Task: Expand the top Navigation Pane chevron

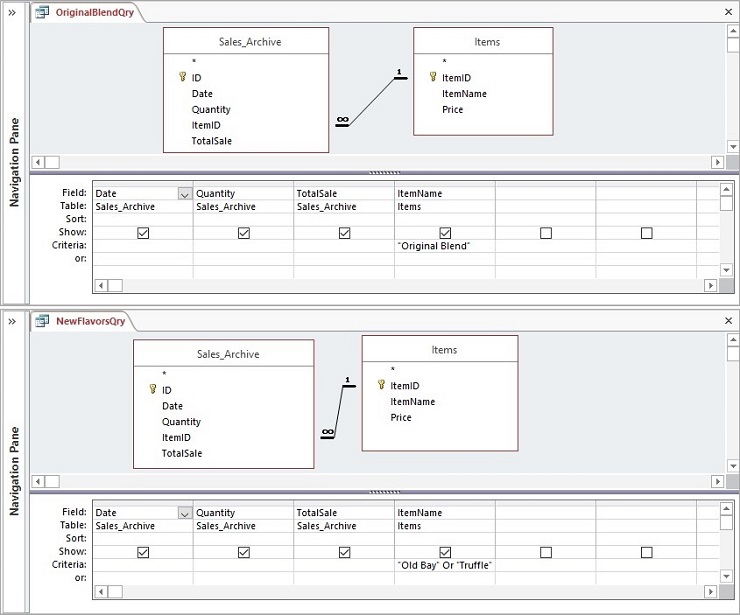Action: tap(12, 13)
